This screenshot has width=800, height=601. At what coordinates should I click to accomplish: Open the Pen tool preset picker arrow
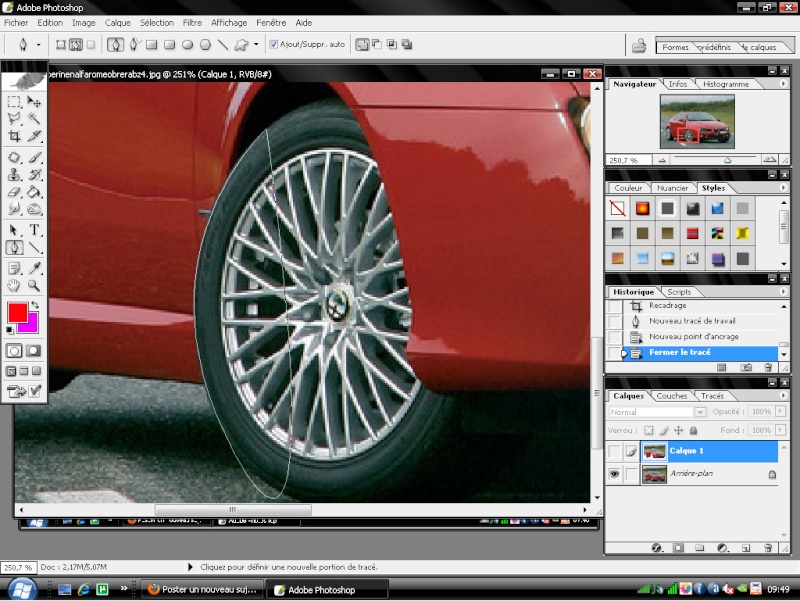(38, 45)
